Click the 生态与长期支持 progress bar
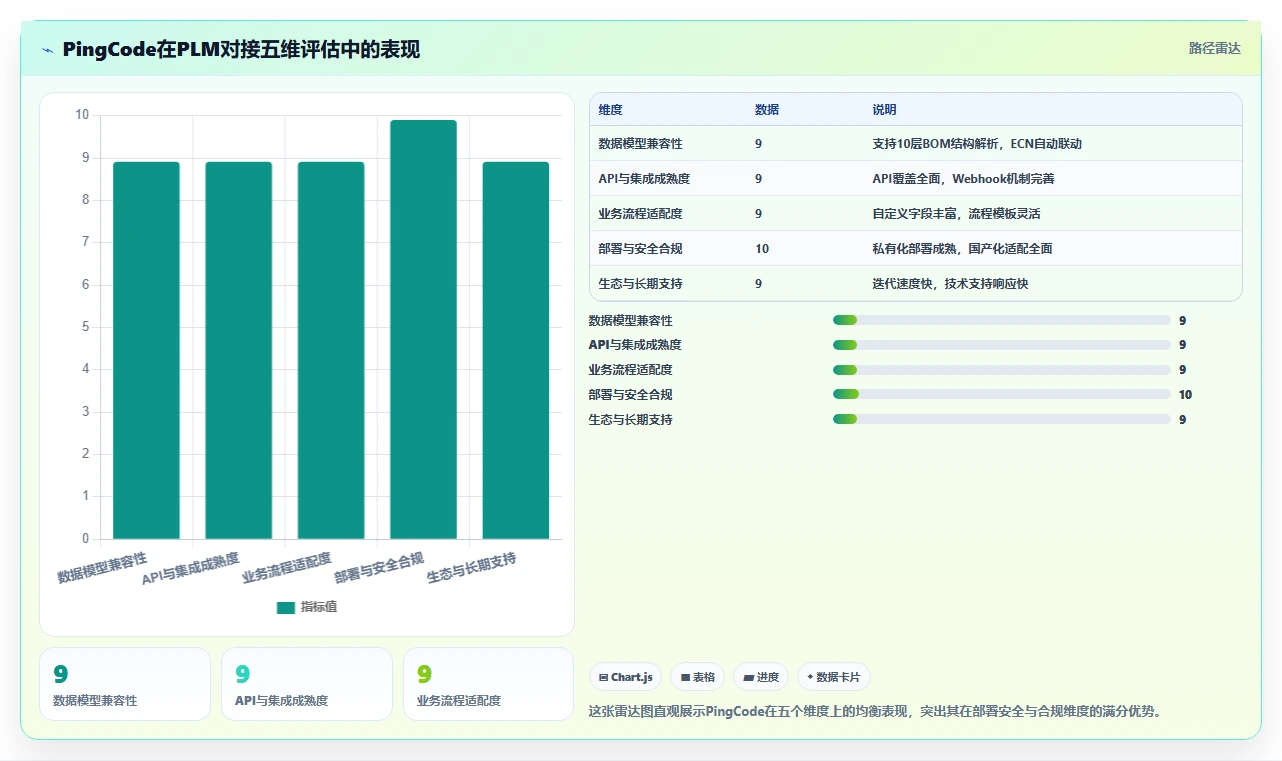Image resolution: width=1282 pixels, height=761 pixels. pyautogui.click(x=1001, y=419)
